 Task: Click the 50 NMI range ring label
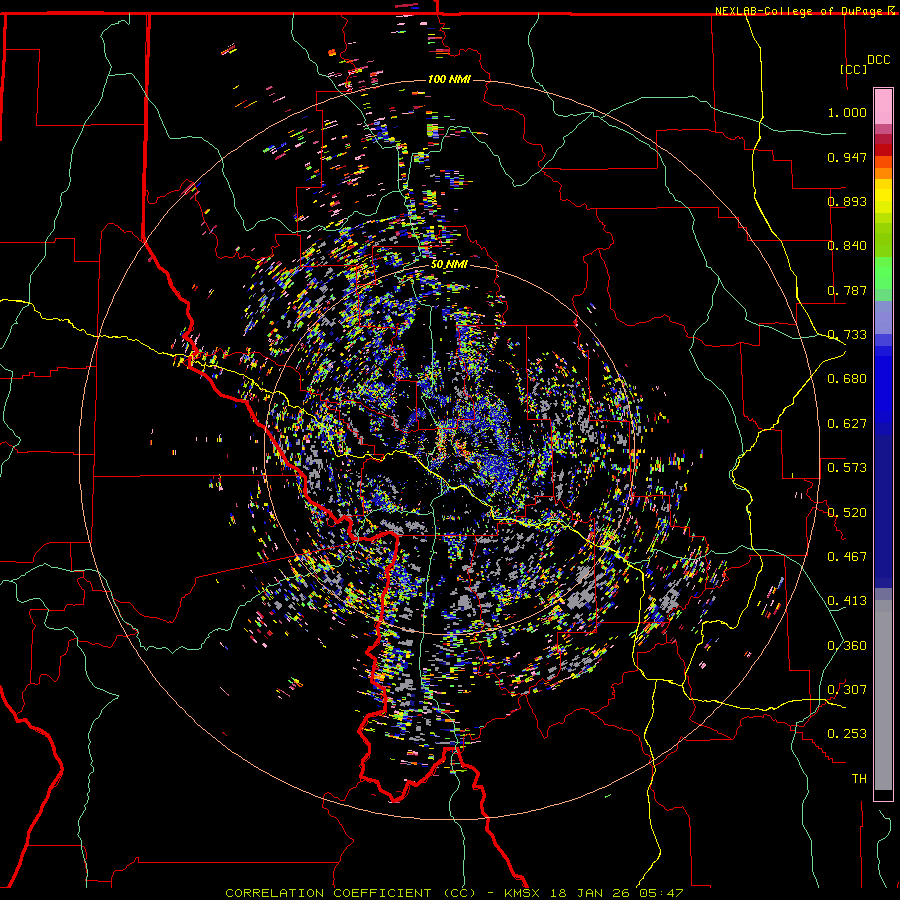coord(449,264)
